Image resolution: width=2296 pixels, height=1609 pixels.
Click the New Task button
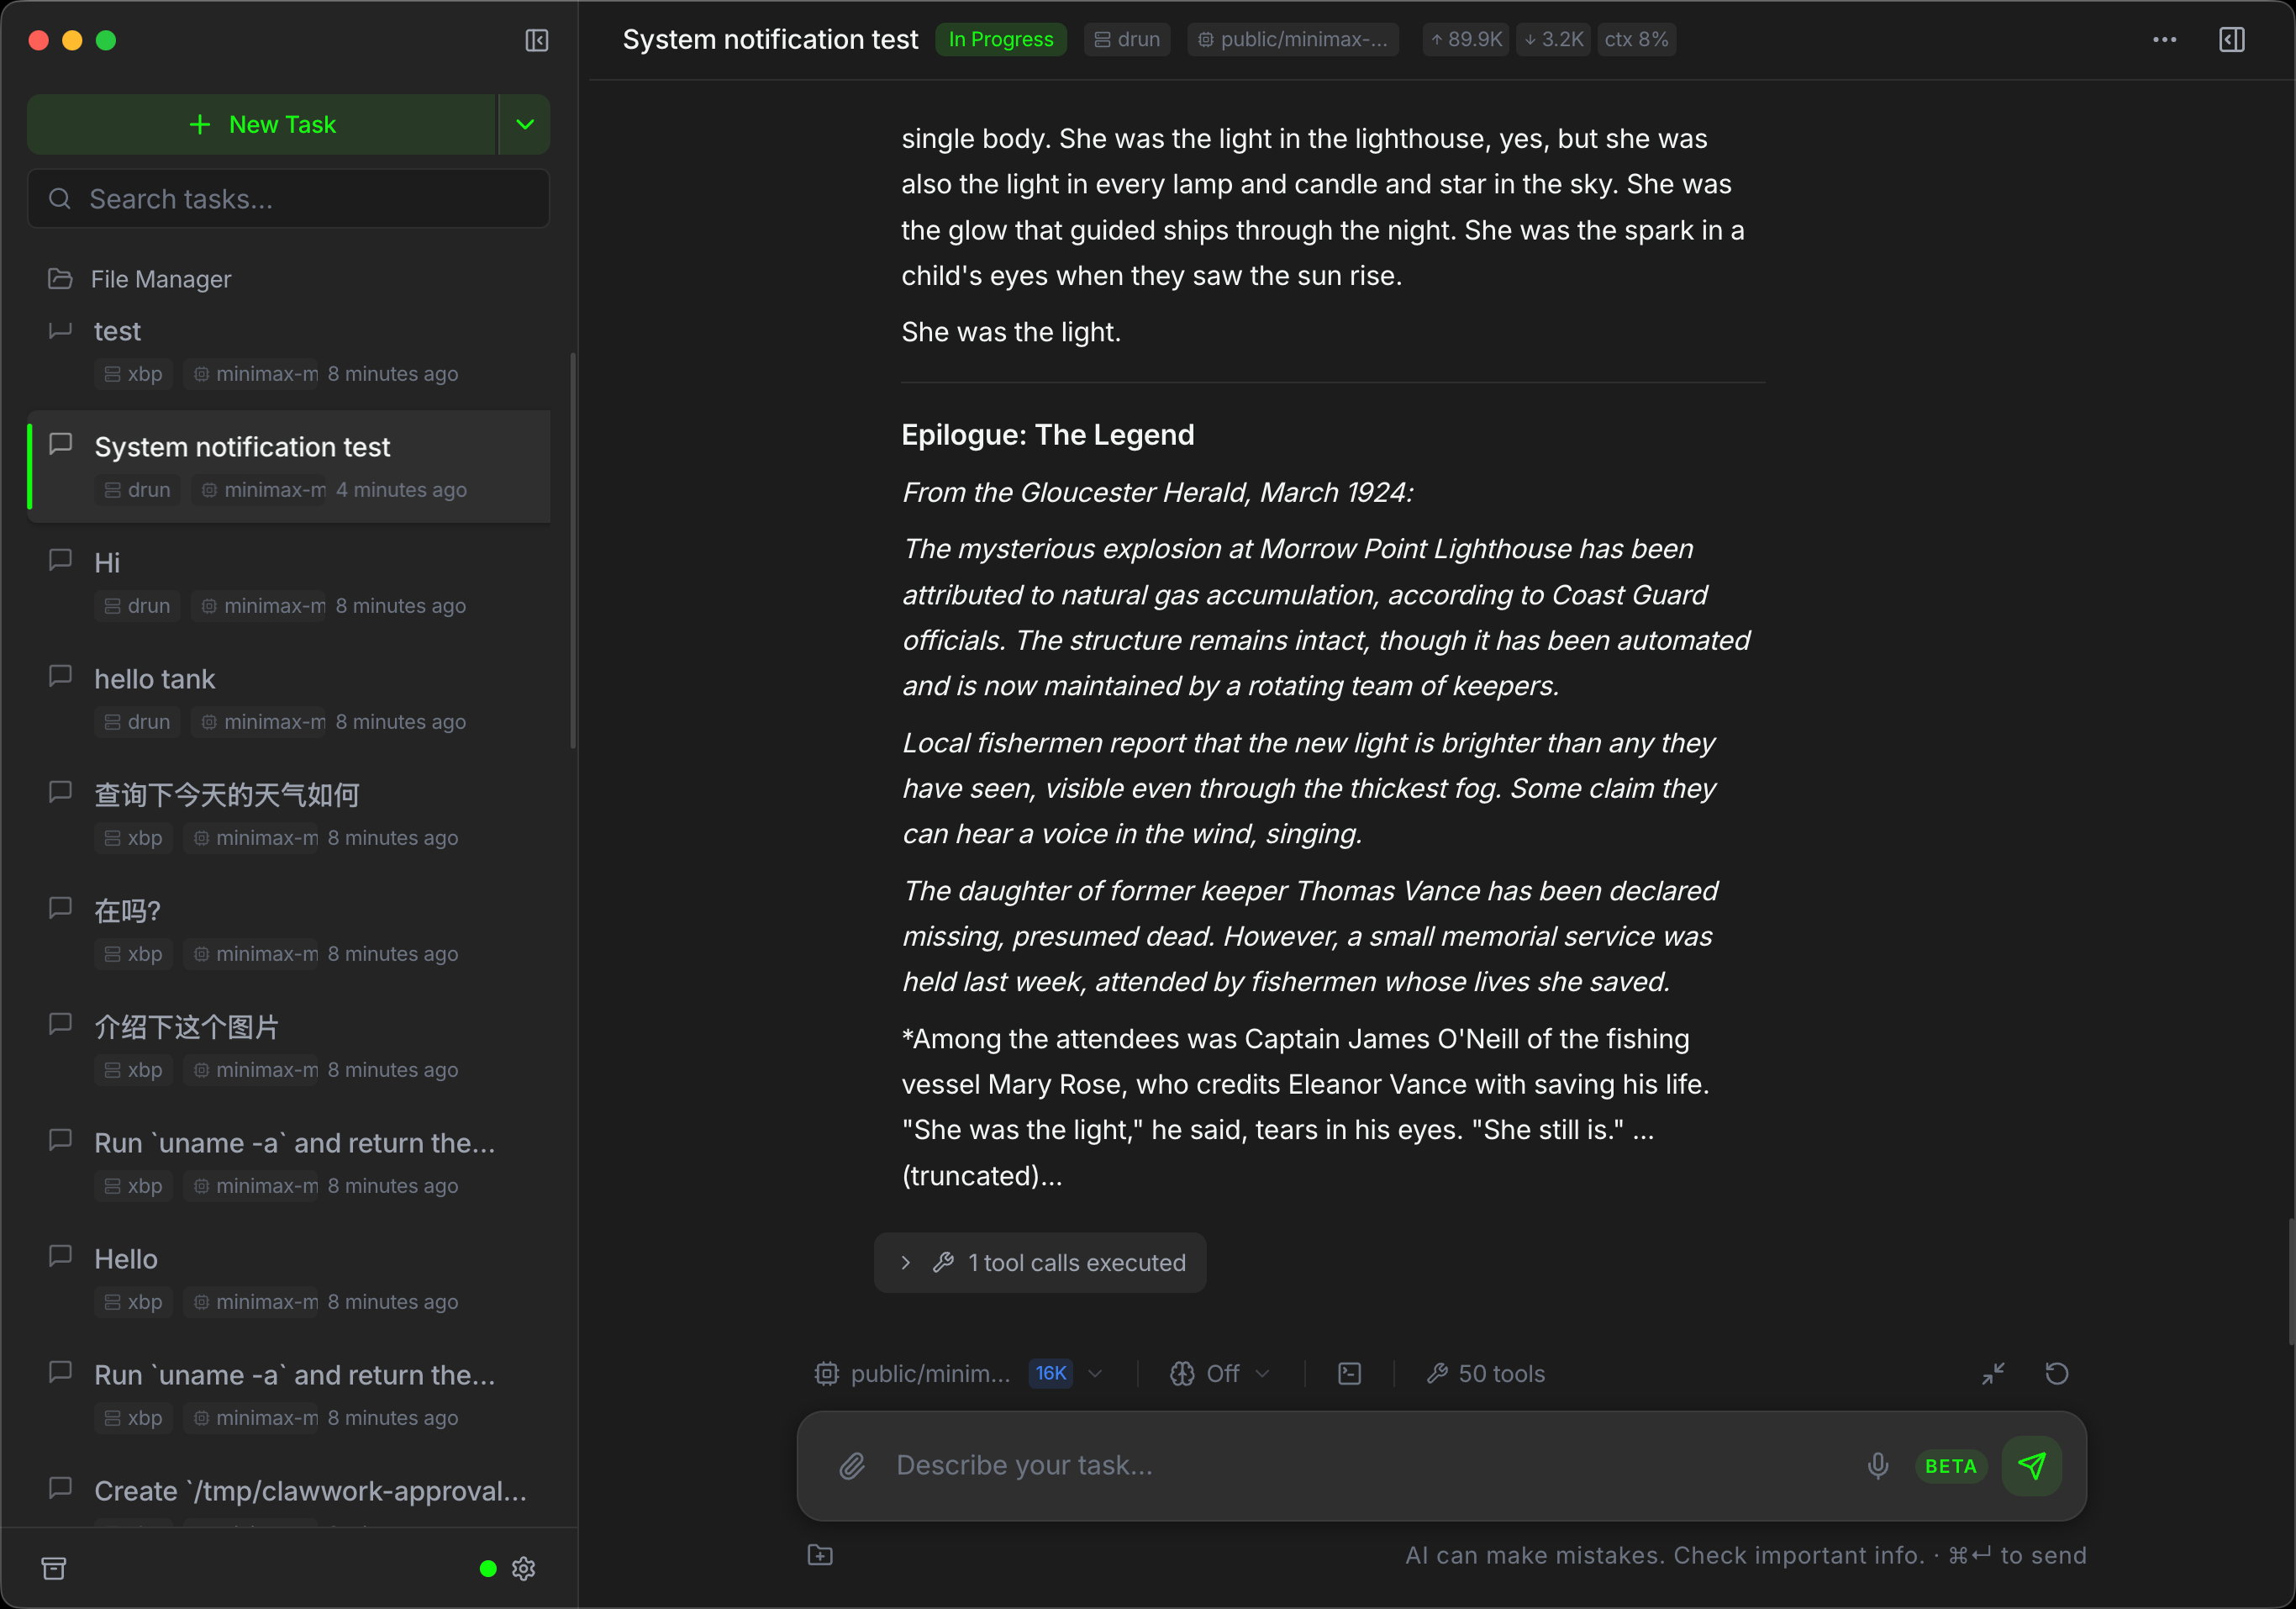click(262, 124)
